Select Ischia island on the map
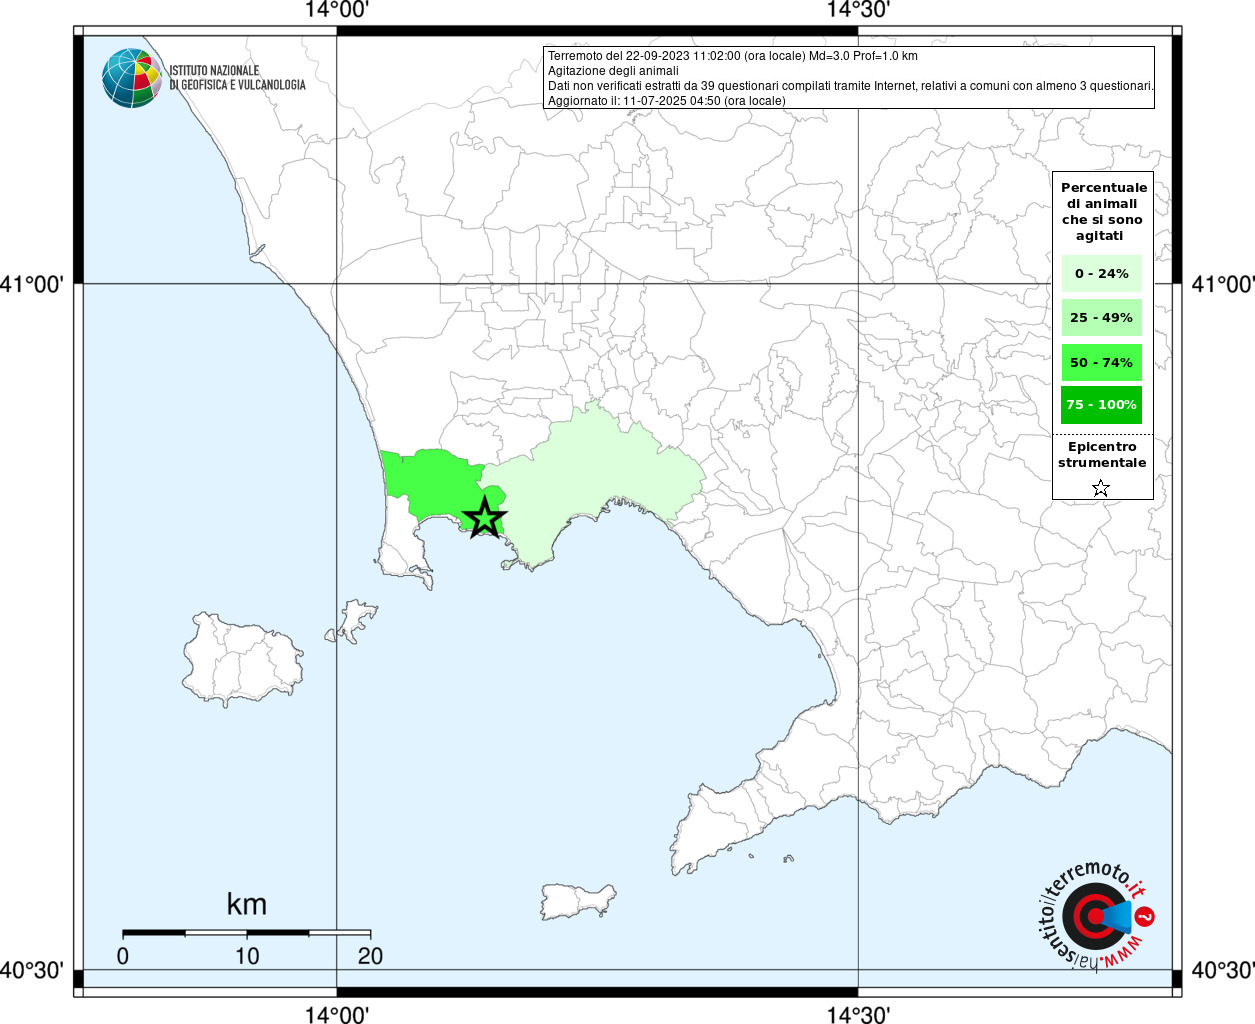The image size is (1255, 1024). click(x=240, y=660)
